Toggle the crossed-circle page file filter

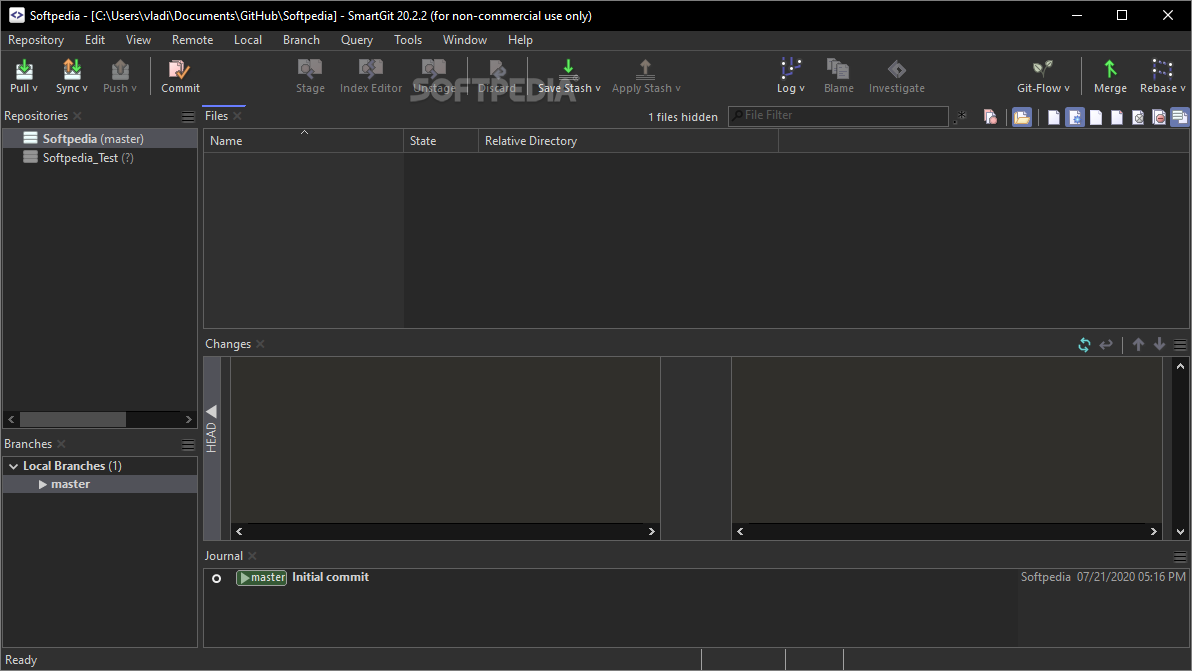[x=1138, y=117]
